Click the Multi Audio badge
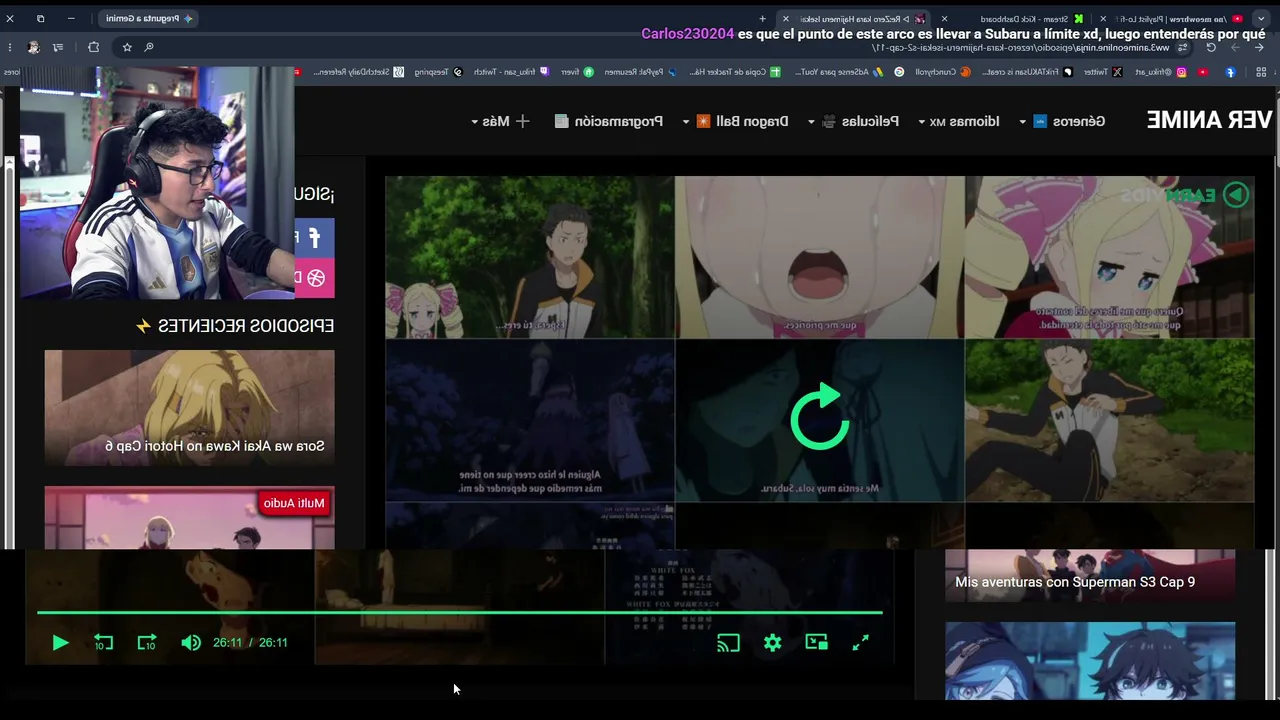This screenshot has height=720, width=1280. tap(293, 503)
